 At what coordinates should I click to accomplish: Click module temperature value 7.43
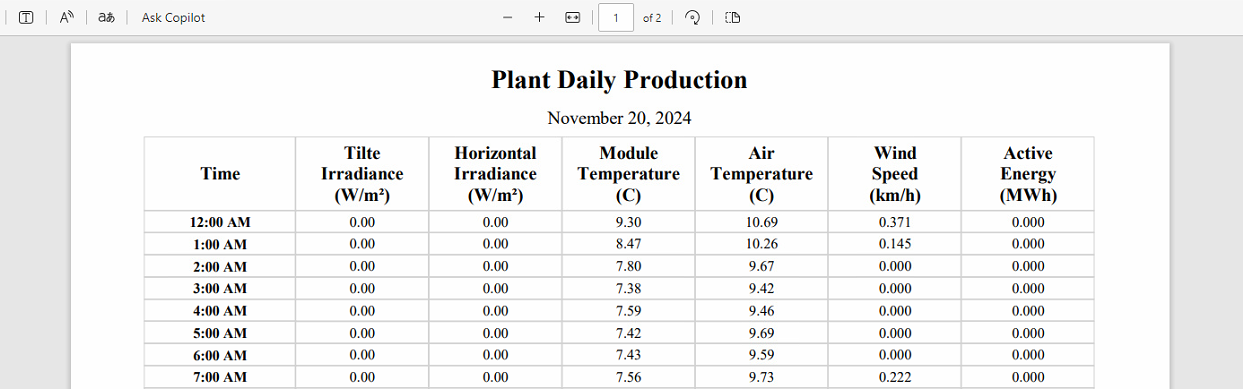tap(628, 355)
